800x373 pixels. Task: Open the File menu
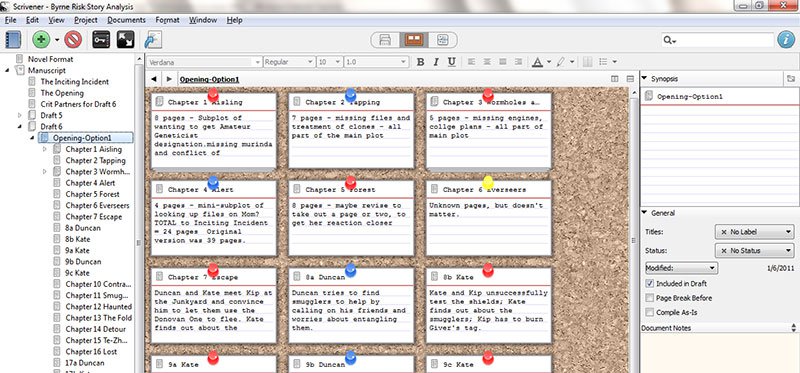pyautogui.click(x=10, y=20)
